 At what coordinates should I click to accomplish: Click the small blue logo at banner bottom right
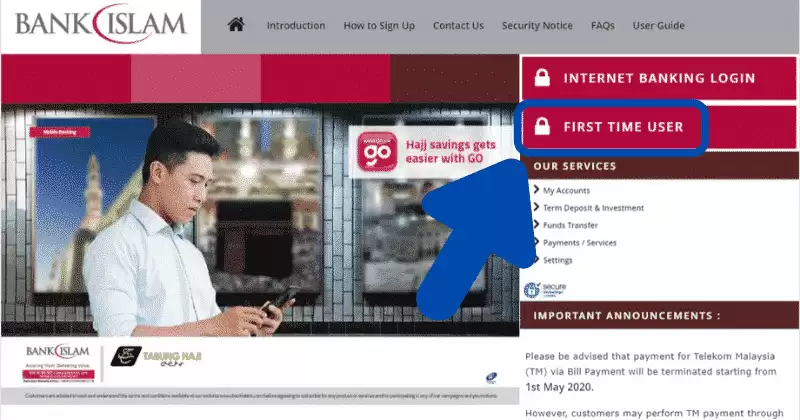(x=488, y=377)
